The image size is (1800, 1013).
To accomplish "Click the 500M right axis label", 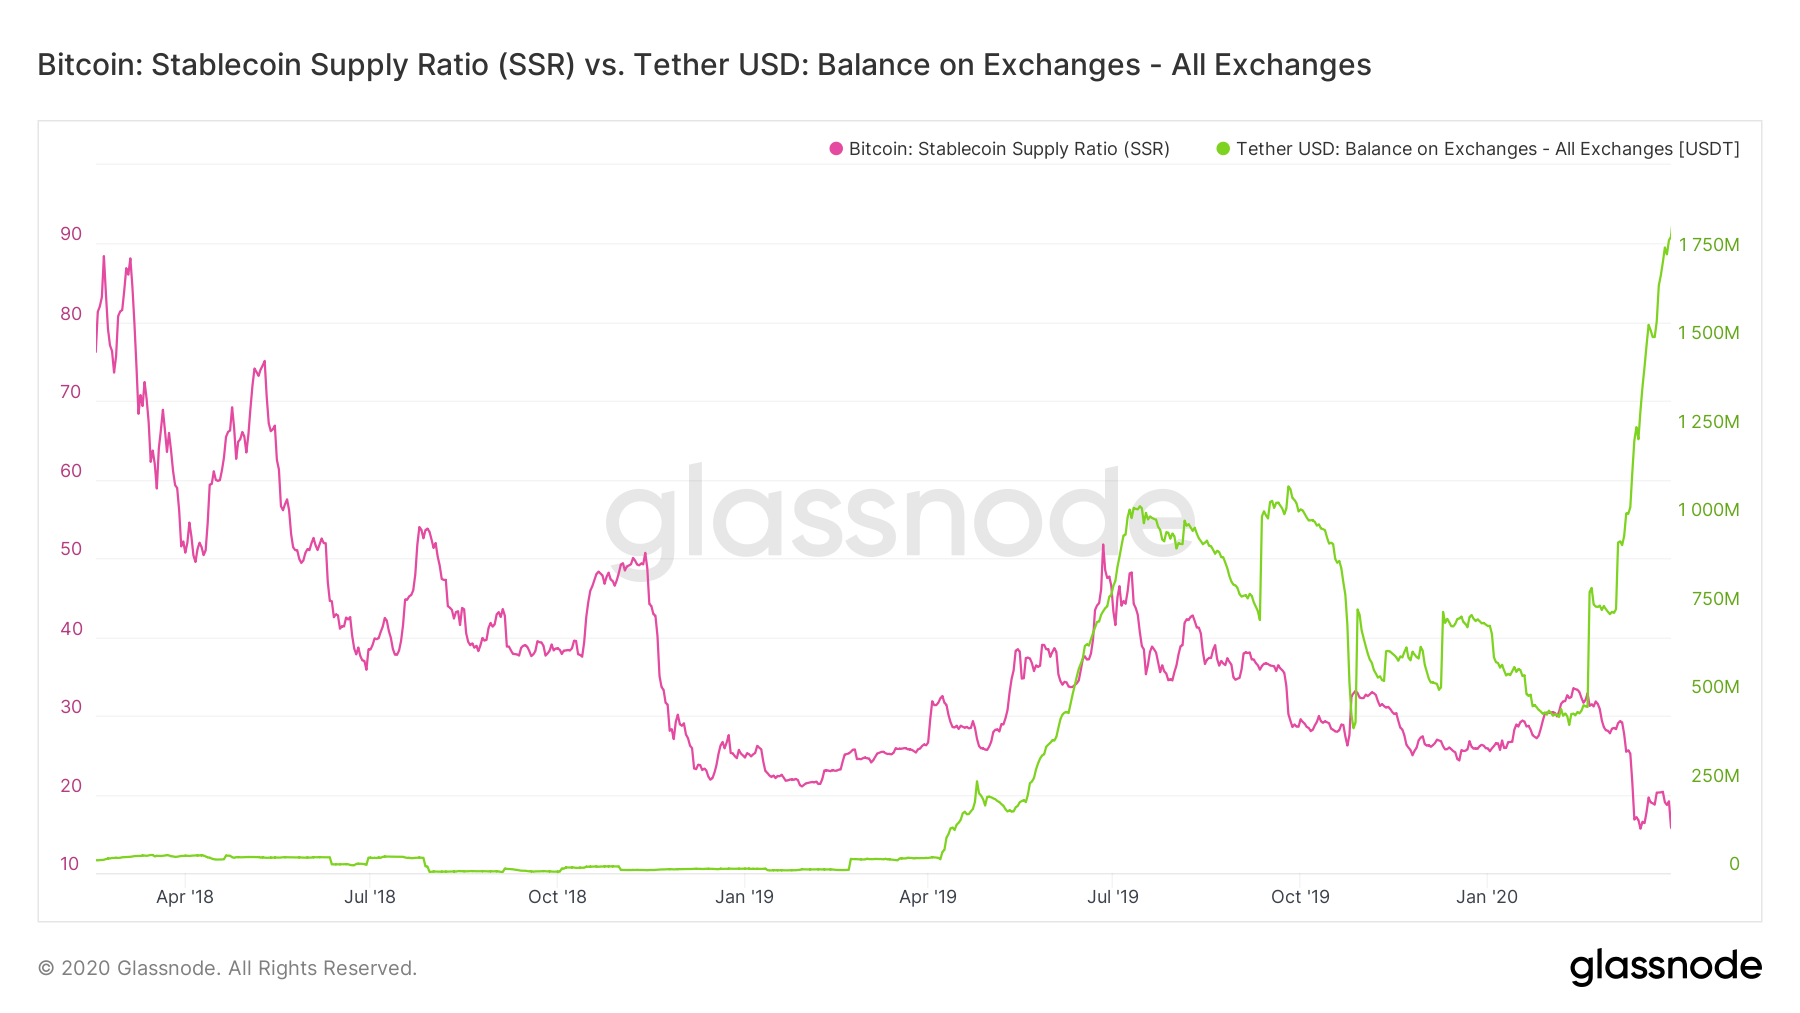I will 1715,687.
